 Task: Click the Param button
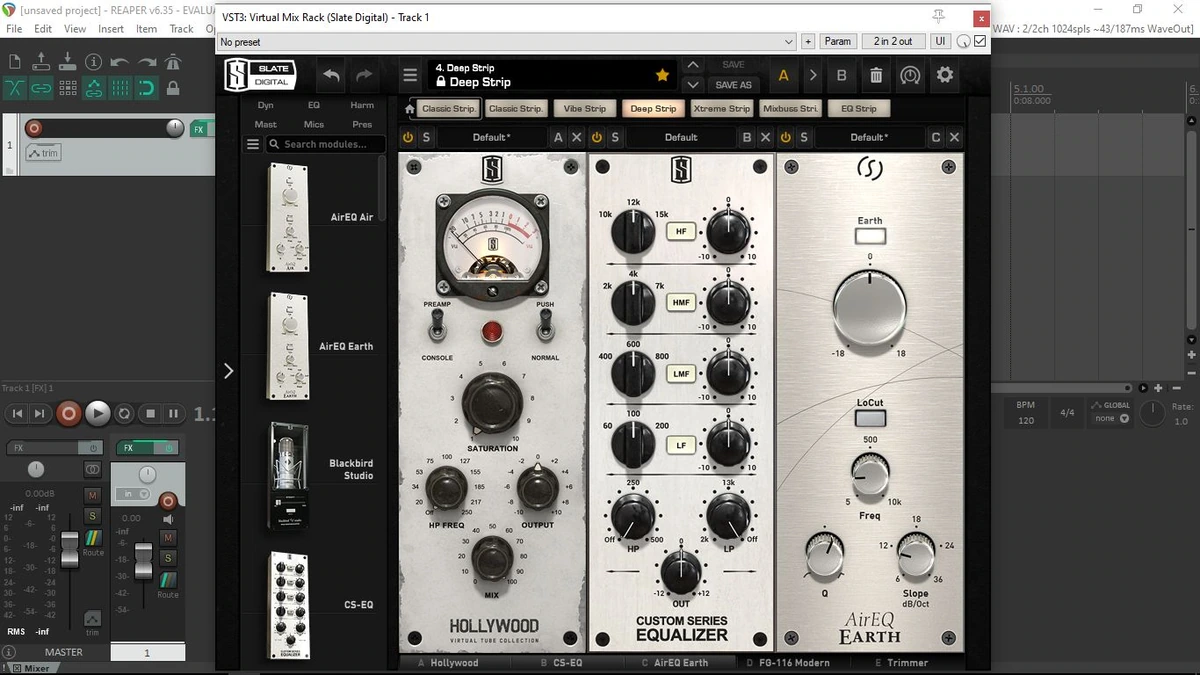(x=838, y=41)
